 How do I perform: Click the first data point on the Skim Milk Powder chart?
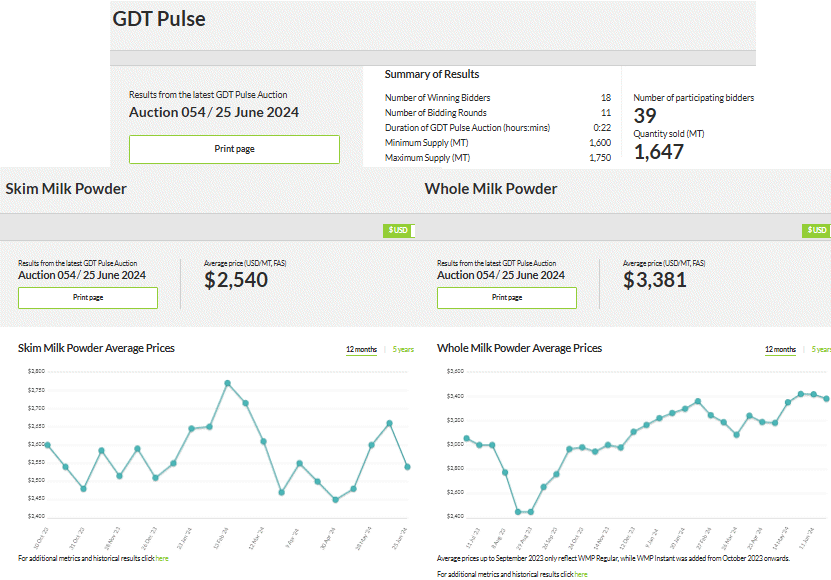pyautogui.click(x=48, y=445)
